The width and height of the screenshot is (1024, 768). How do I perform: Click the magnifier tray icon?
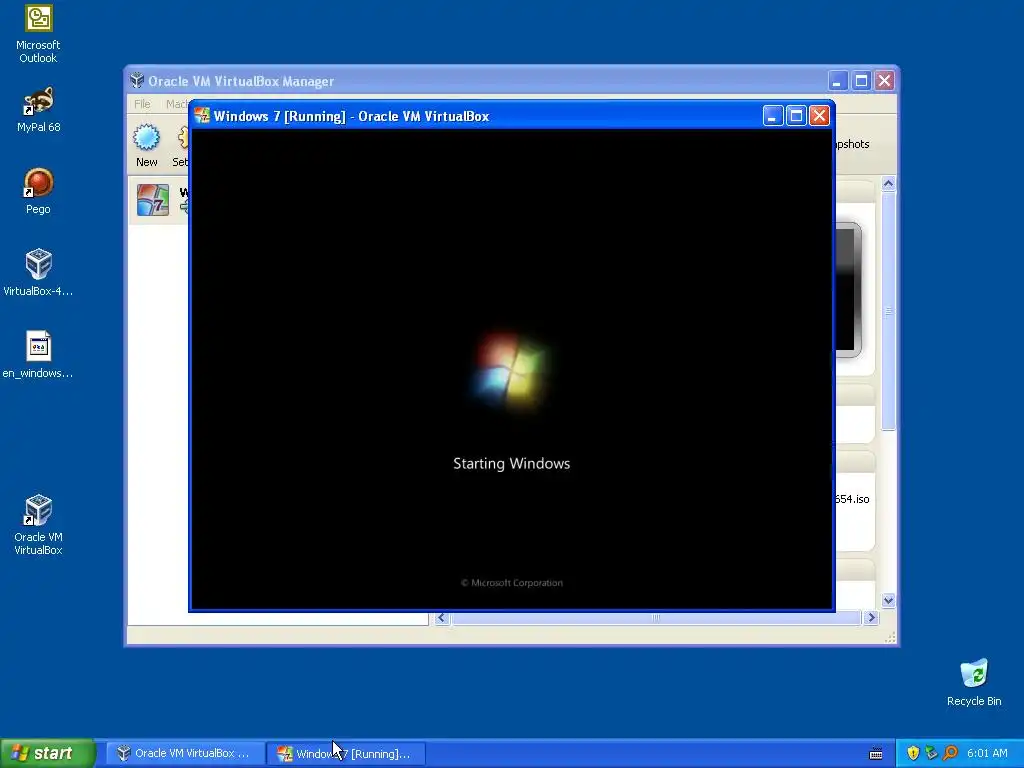pyautogui.click(x=950, y=753)
